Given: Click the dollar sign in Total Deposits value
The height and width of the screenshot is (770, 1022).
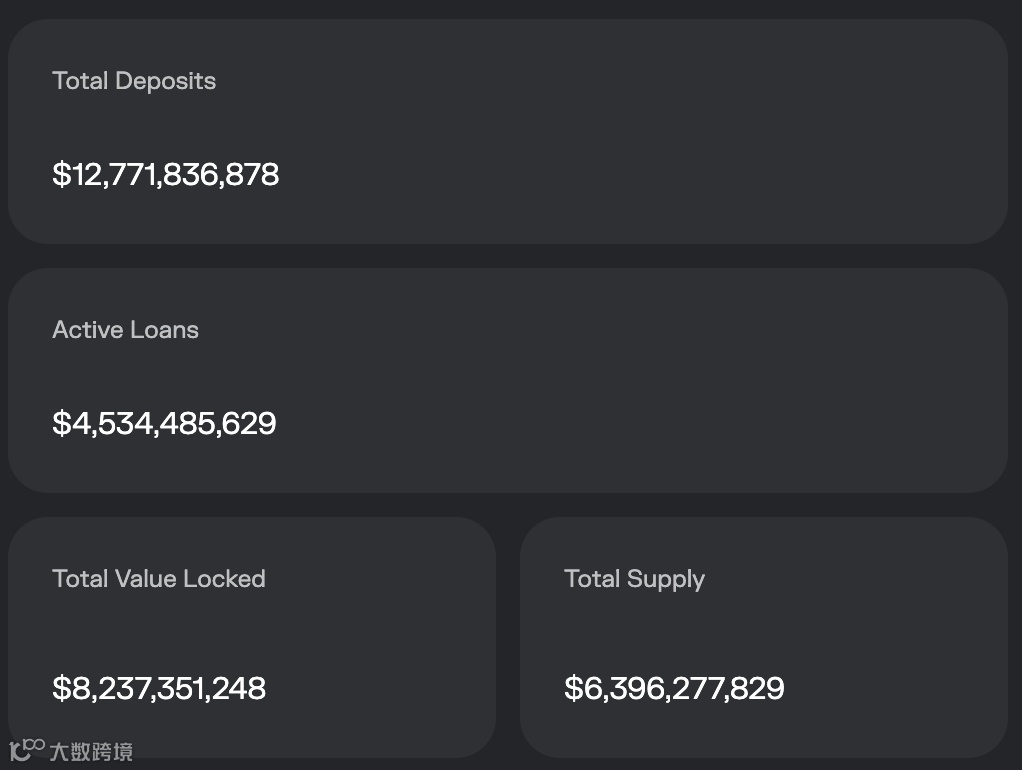Looking at the screenshot, I should click(60, 175).
